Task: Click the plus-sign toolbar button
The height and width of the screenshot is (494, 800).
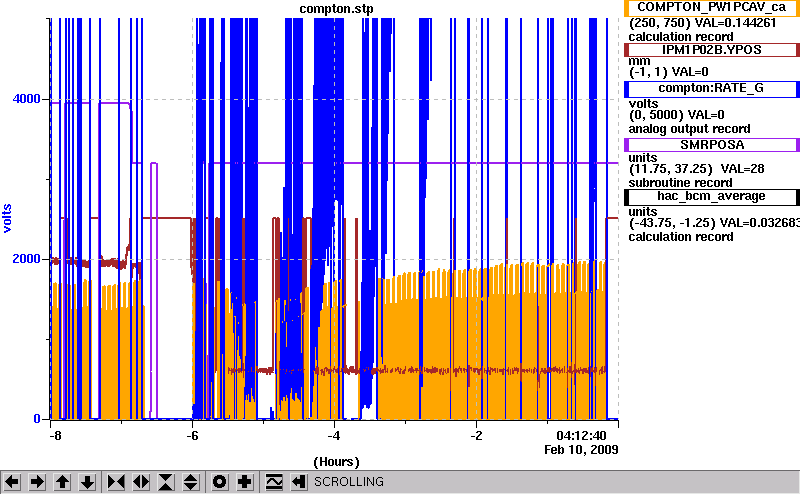Action: pyautogui.click(x=245, y=482)
